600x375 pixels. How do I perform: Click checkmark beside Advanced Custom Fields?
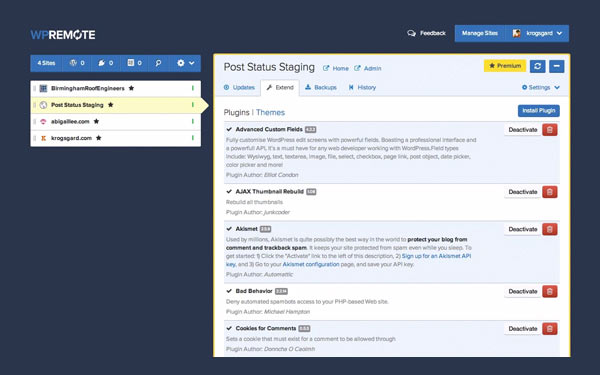click(x=229, y=129)
